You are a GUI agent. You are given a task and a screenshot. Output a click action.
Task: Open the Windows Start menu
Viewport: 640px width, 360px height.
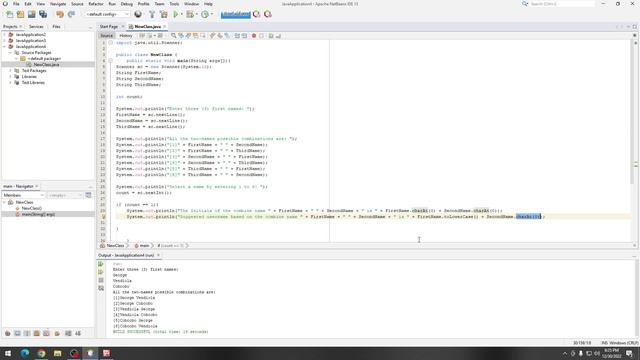click(x=8, y=353)
